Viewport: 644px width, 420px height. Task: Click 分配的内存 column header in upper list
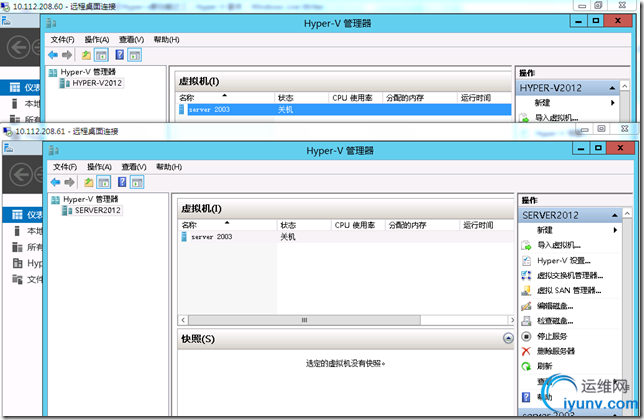point(419,98)
